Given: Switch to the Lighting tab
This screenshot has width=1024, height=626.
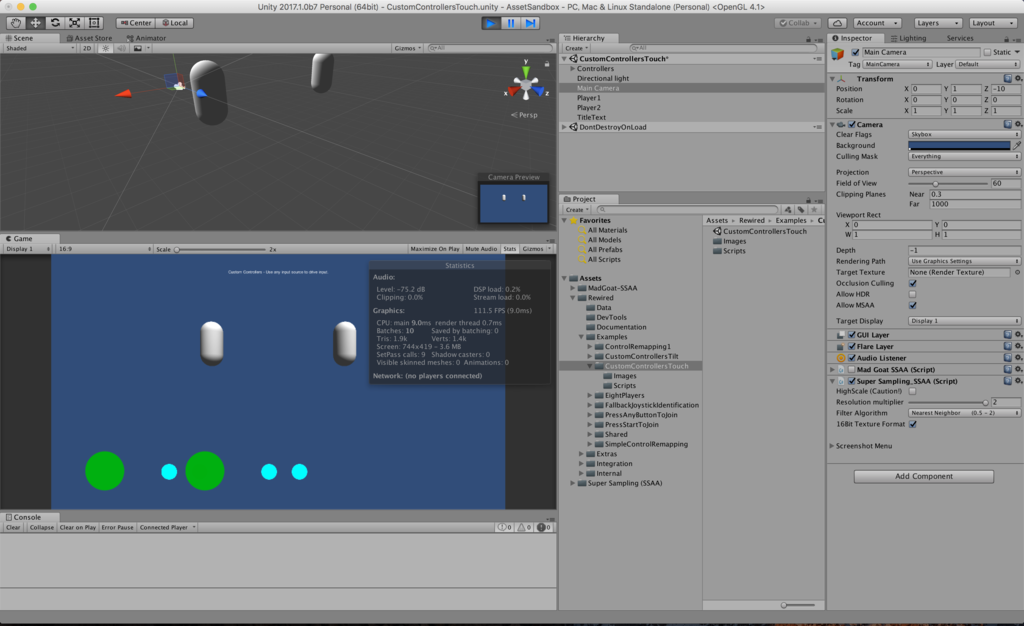Looking at the screenshot, I should 908,38.
